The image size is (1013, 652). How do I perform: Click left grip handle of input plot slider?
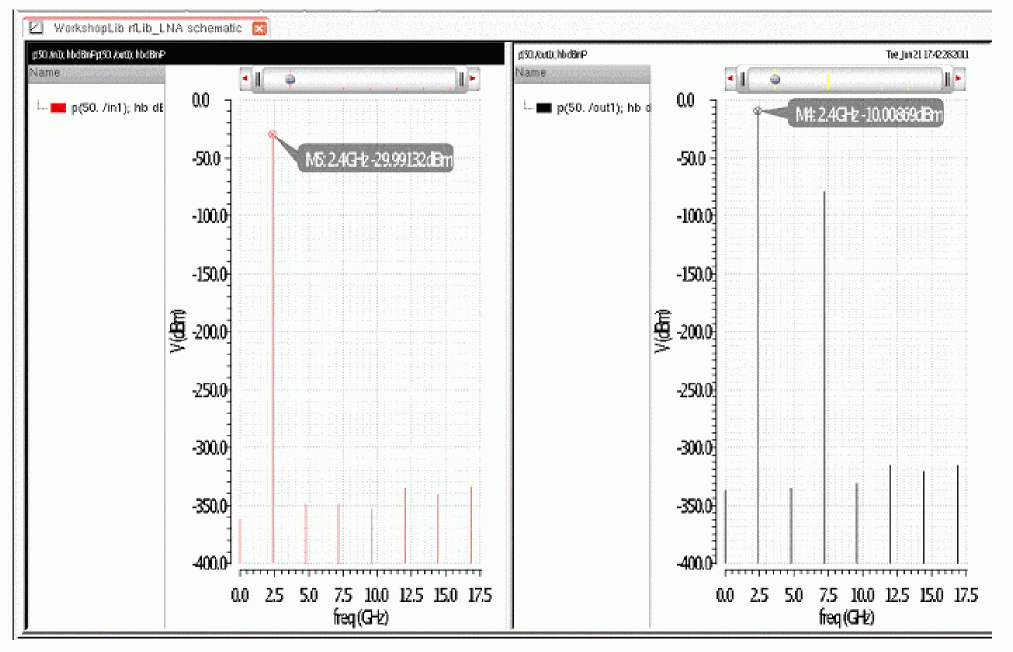pos(258,79)
